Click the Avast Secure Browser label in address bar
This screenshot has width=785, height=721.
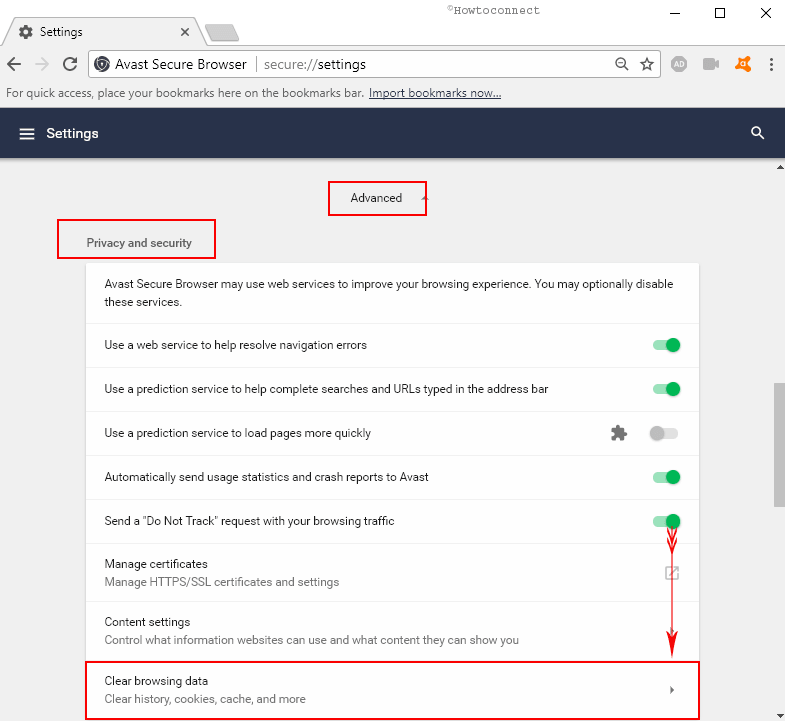pyautogui.click(x=181, y=64)
